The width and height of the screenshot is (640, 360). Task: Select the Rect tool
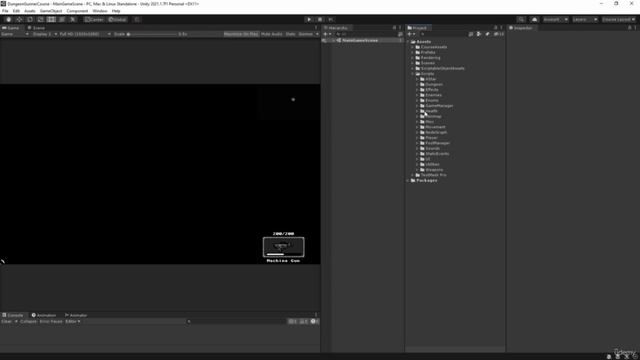[x=51, y=20]
